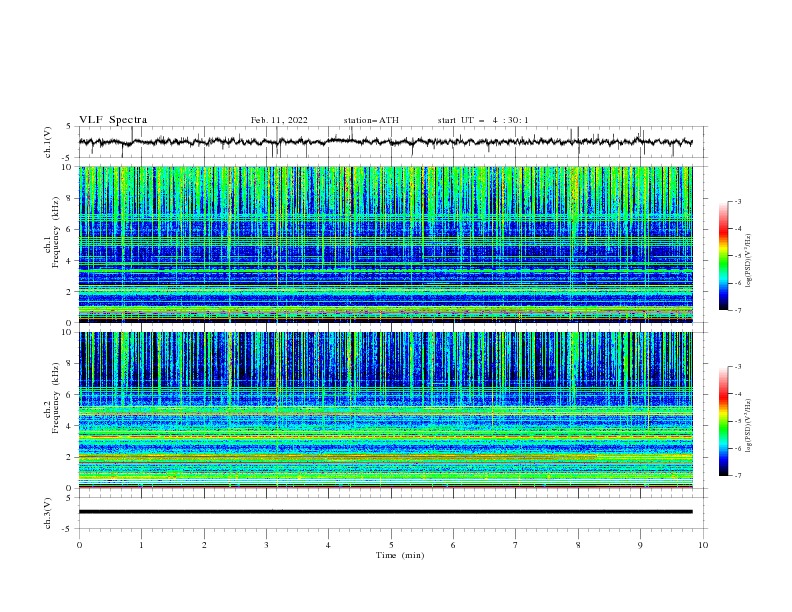Viewport: 792px width, 612px height.
Task: Click the ch.1 voltage waveform trace
Action: (385, 142)
